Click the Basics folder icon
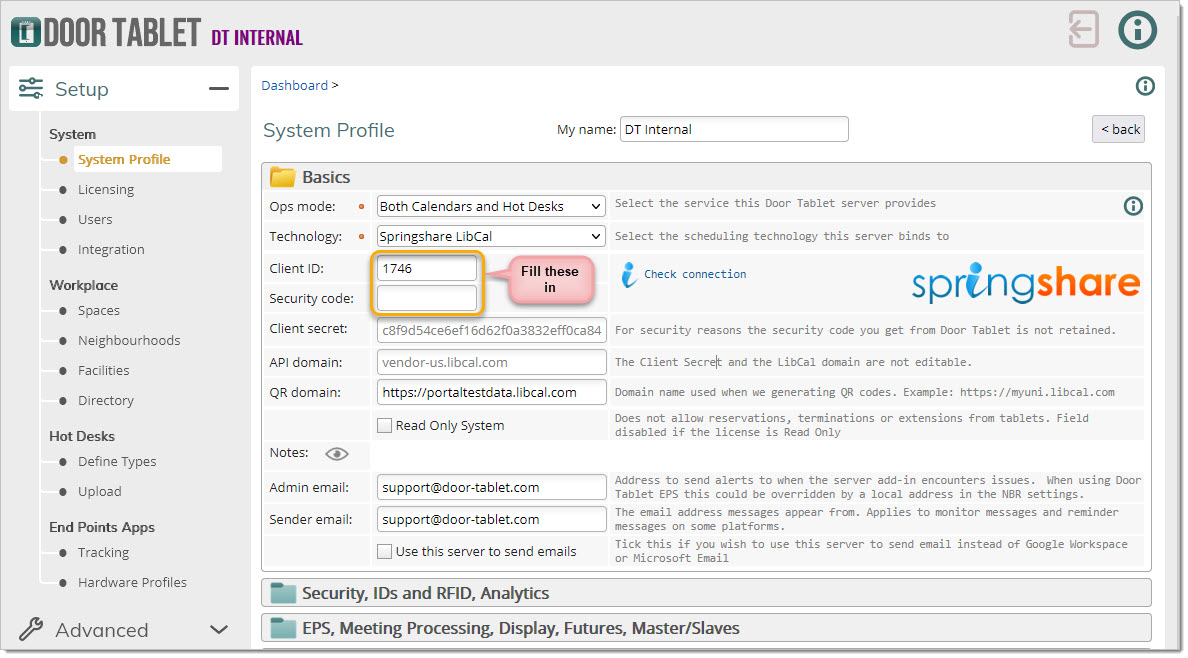 (x=283, y=177)
